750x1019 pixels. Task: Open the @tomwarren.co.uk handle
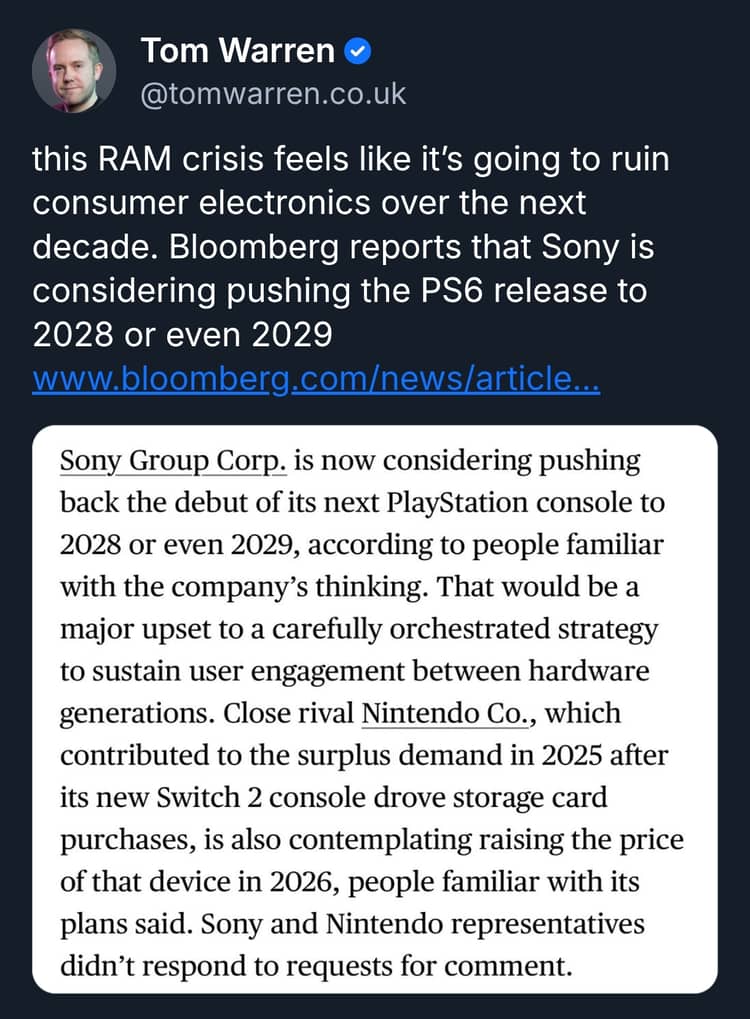pos(273,93)
